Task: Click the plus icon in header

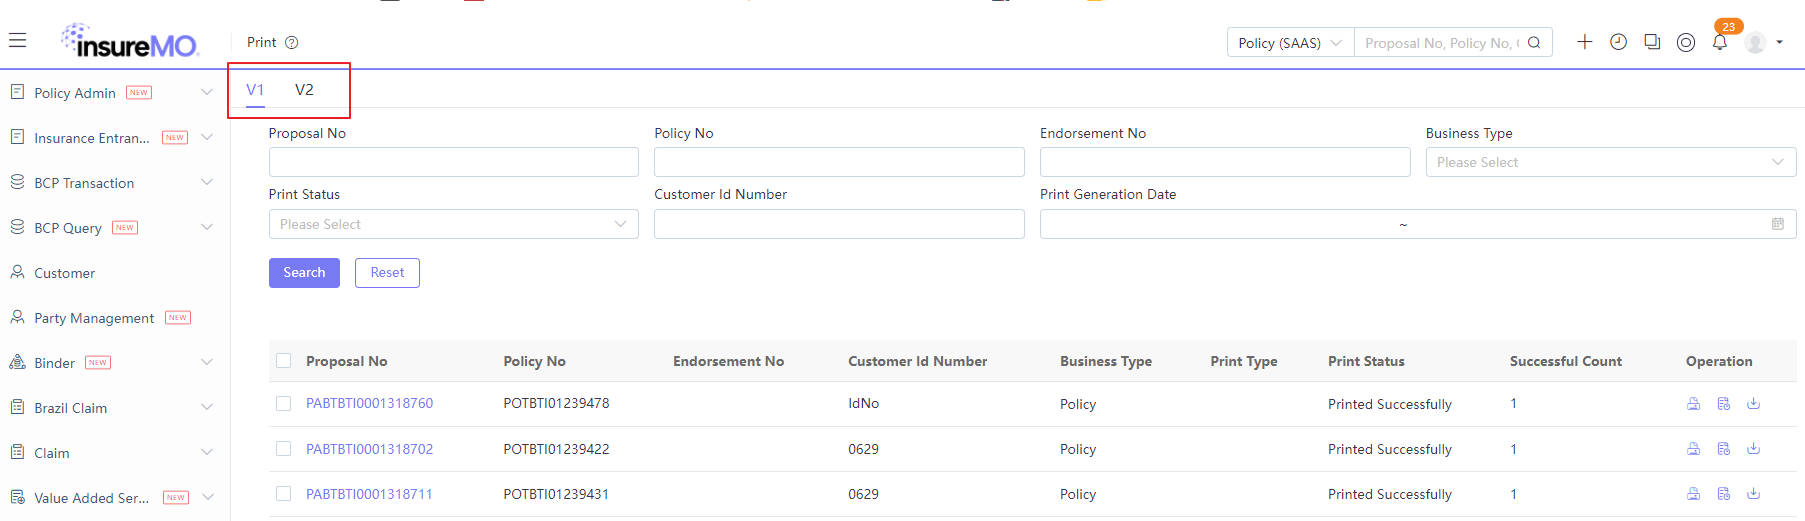Action: 1584,42
